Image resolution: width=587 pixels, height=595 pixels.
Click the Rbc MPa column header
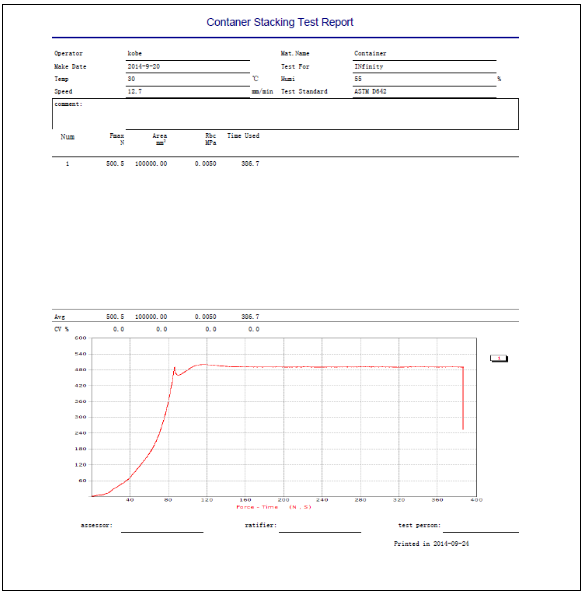(211, 139)
